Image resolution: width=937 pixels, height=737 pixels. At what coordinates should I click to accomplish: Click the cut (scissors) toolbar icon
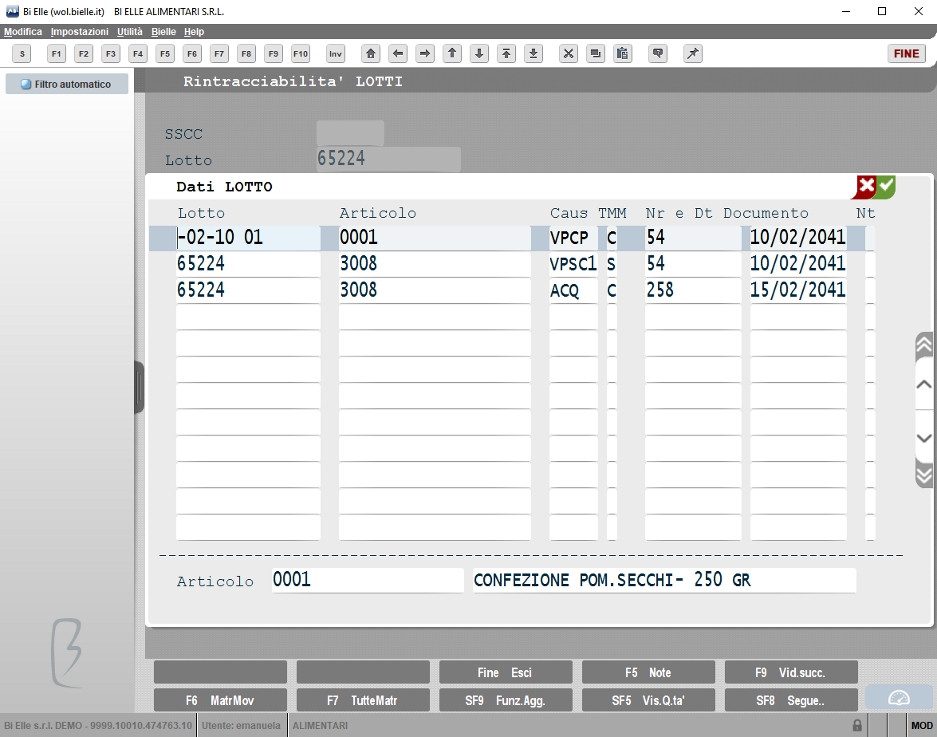pos(568,54)
